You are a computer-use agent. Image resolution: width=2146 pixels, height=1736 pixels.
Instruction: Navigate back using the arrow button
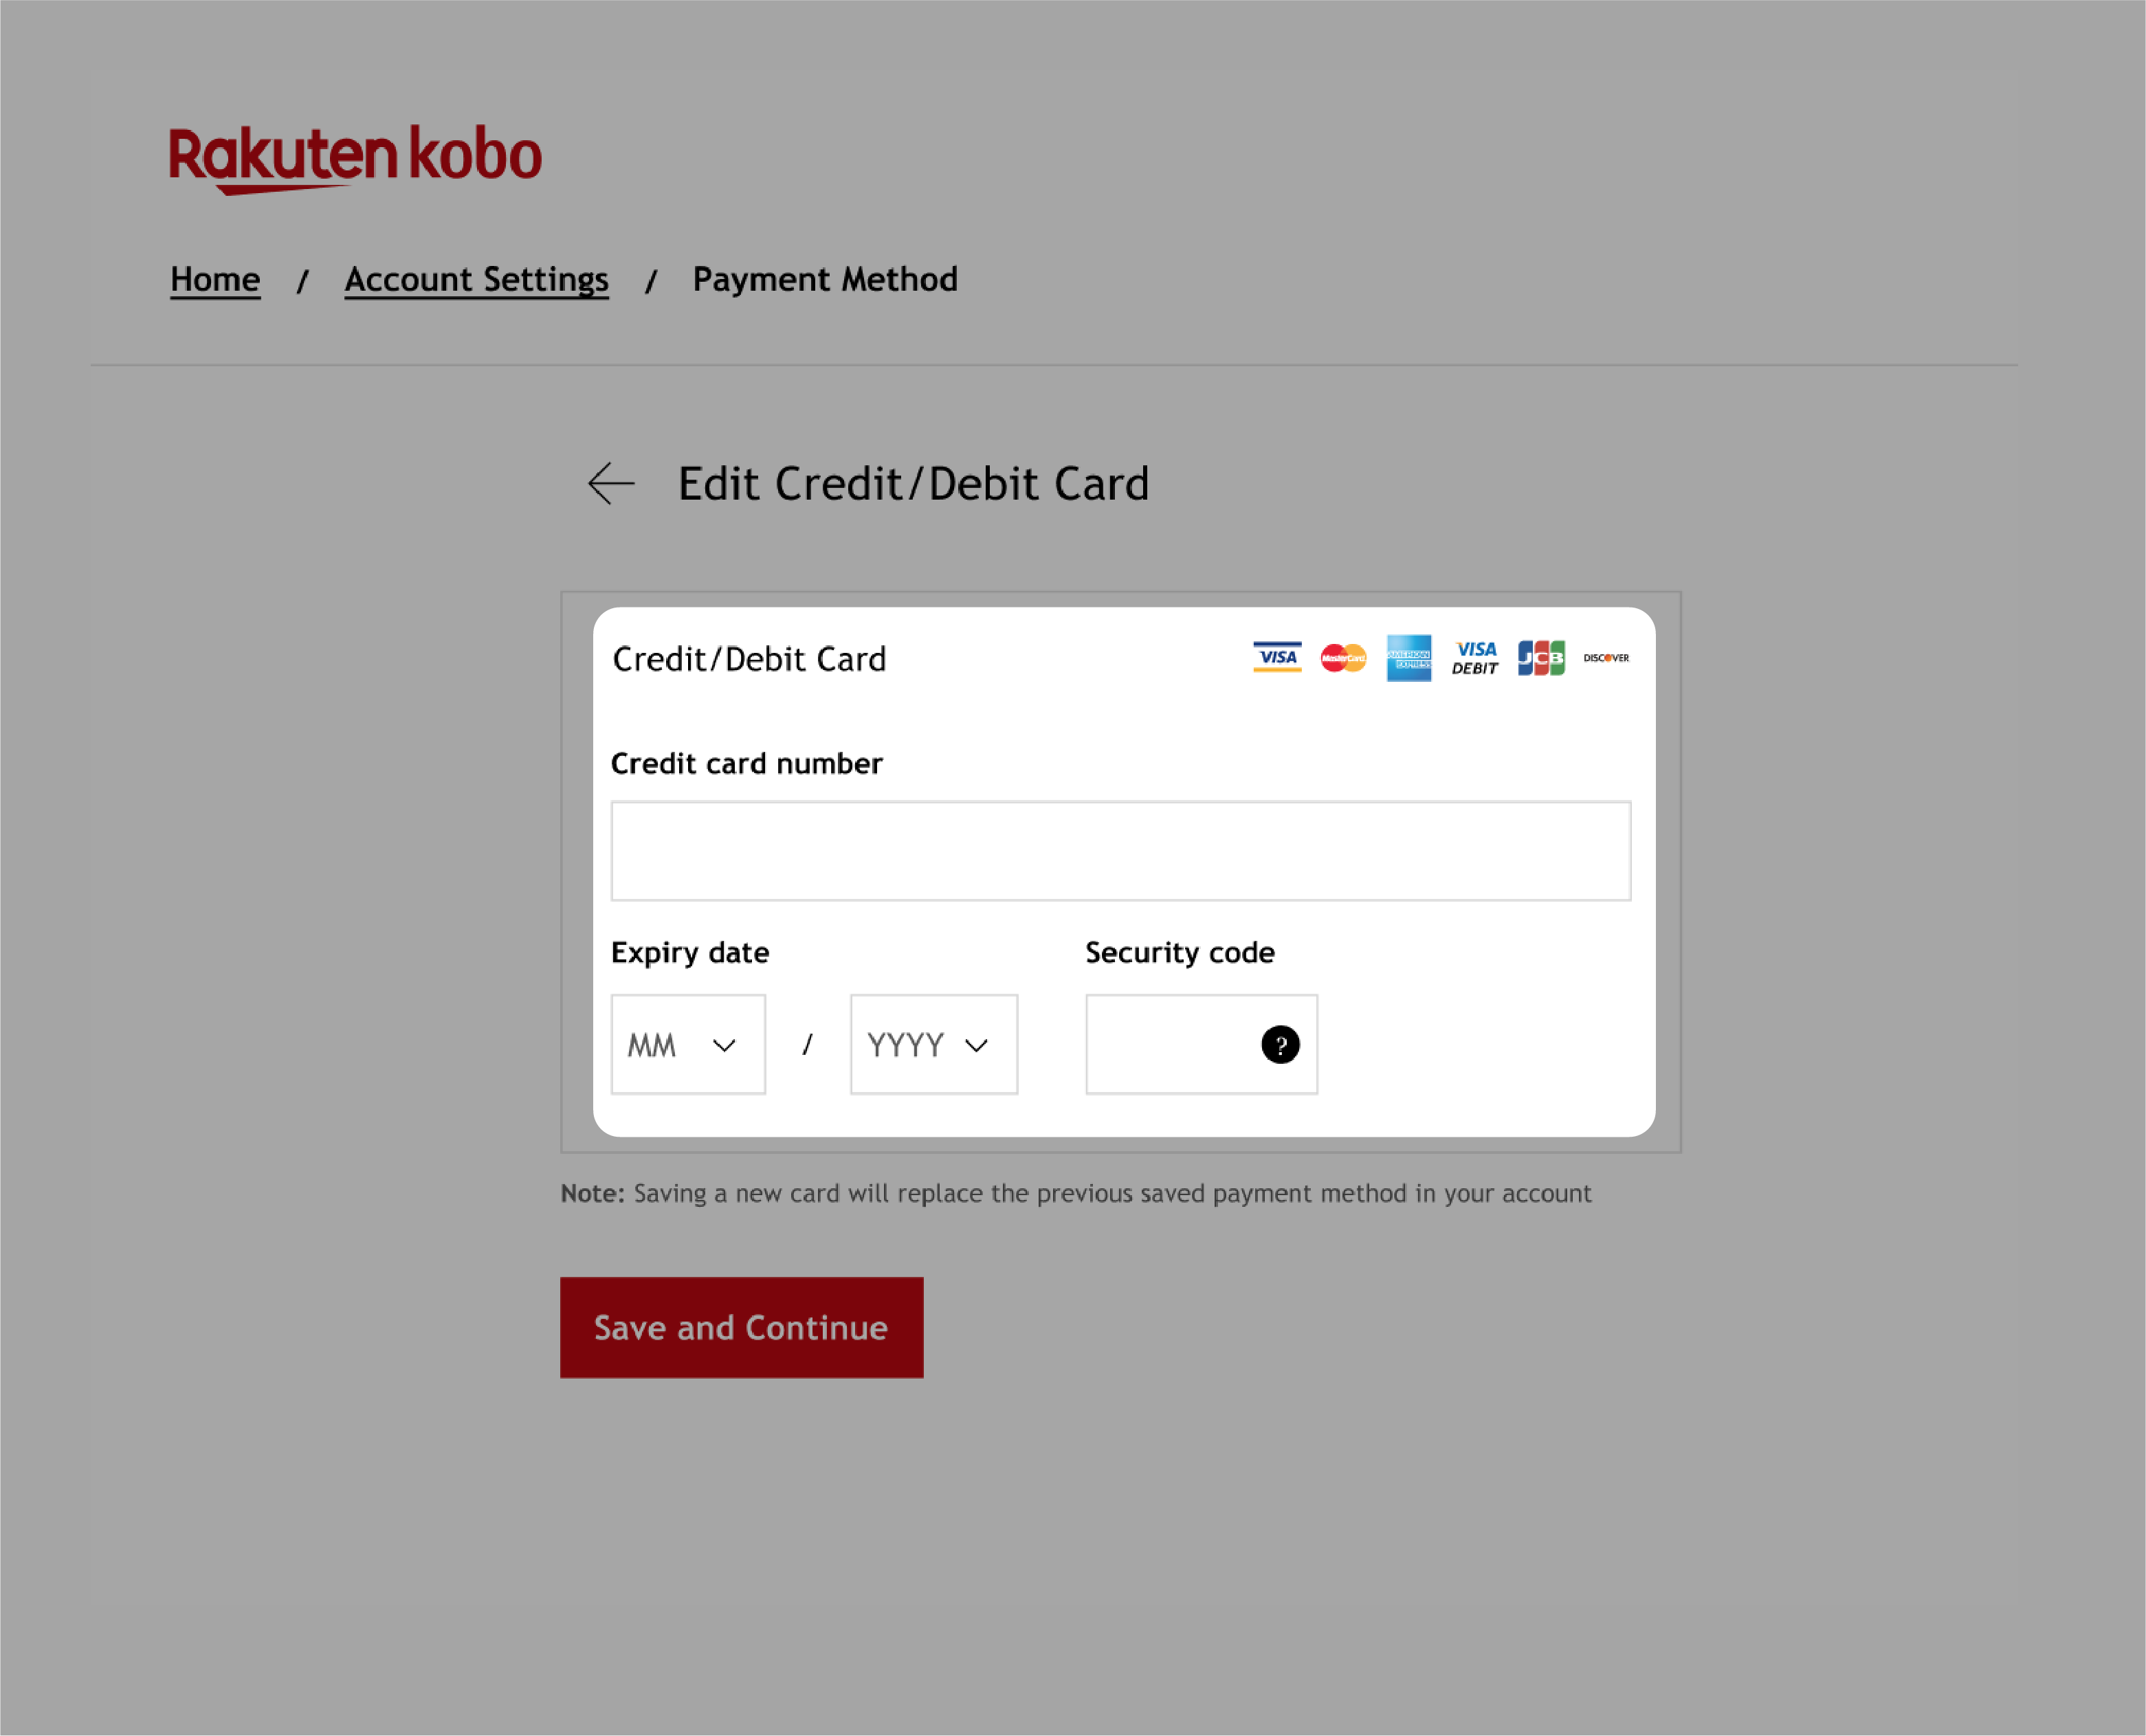[611, 485]
